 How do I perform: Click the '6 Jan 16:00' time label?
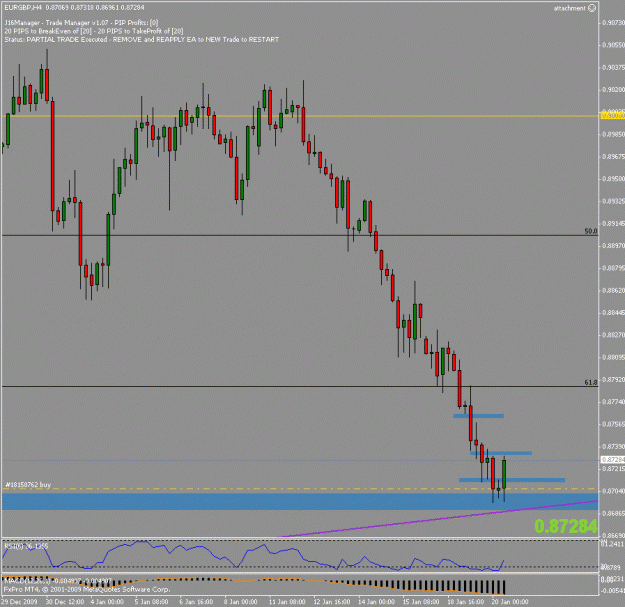coord(196,601)
